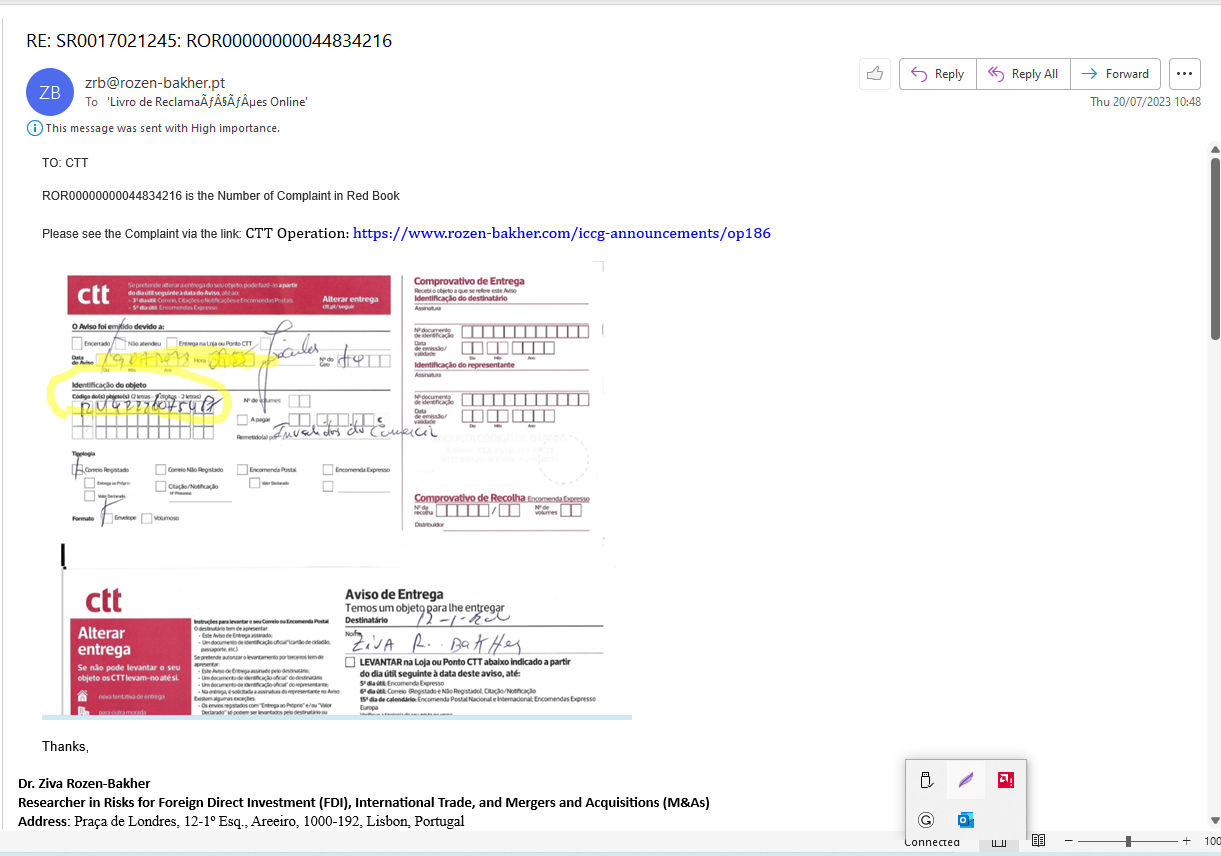This screenshot has height=856, width=1221.
Task: Click the Reply All button
Action: (x=1023, y=74)
